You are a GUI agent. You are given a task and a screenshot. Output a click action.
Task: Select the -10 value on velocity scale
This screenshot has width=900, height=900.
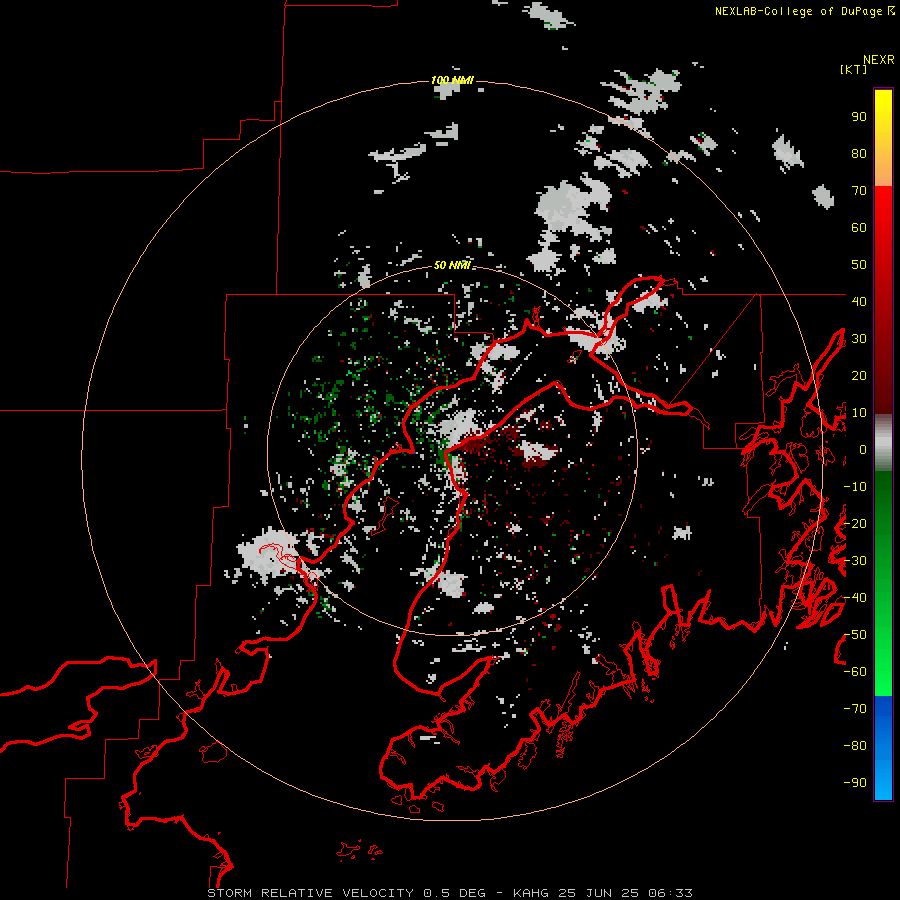point(855,487)
